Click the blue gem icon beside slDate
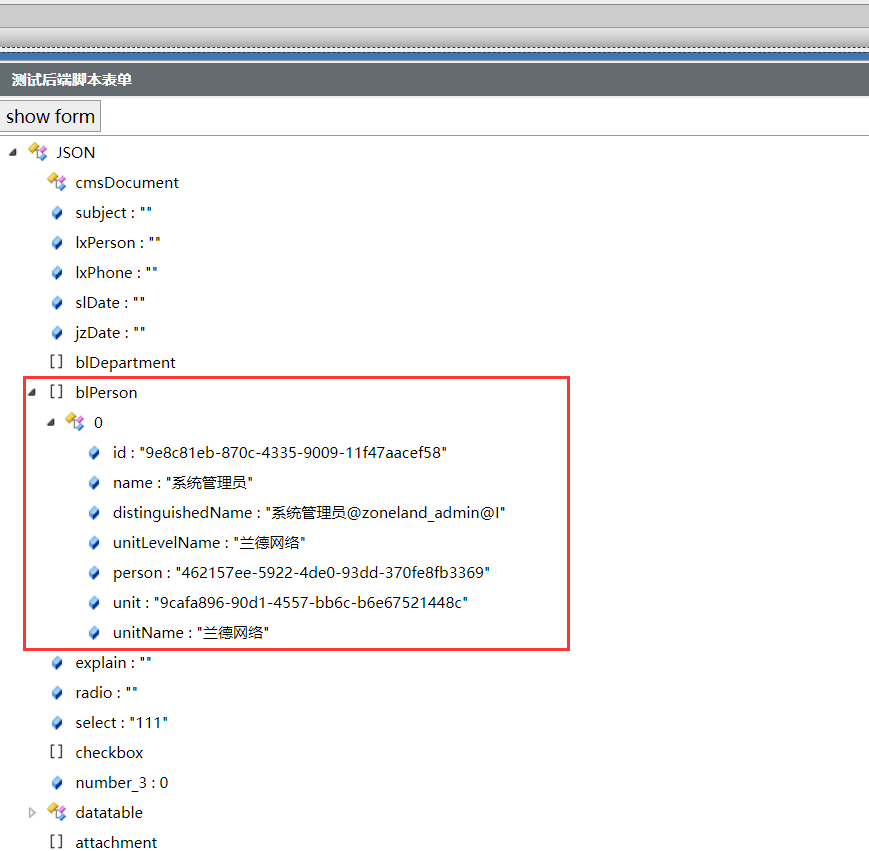 coord(57,303)
